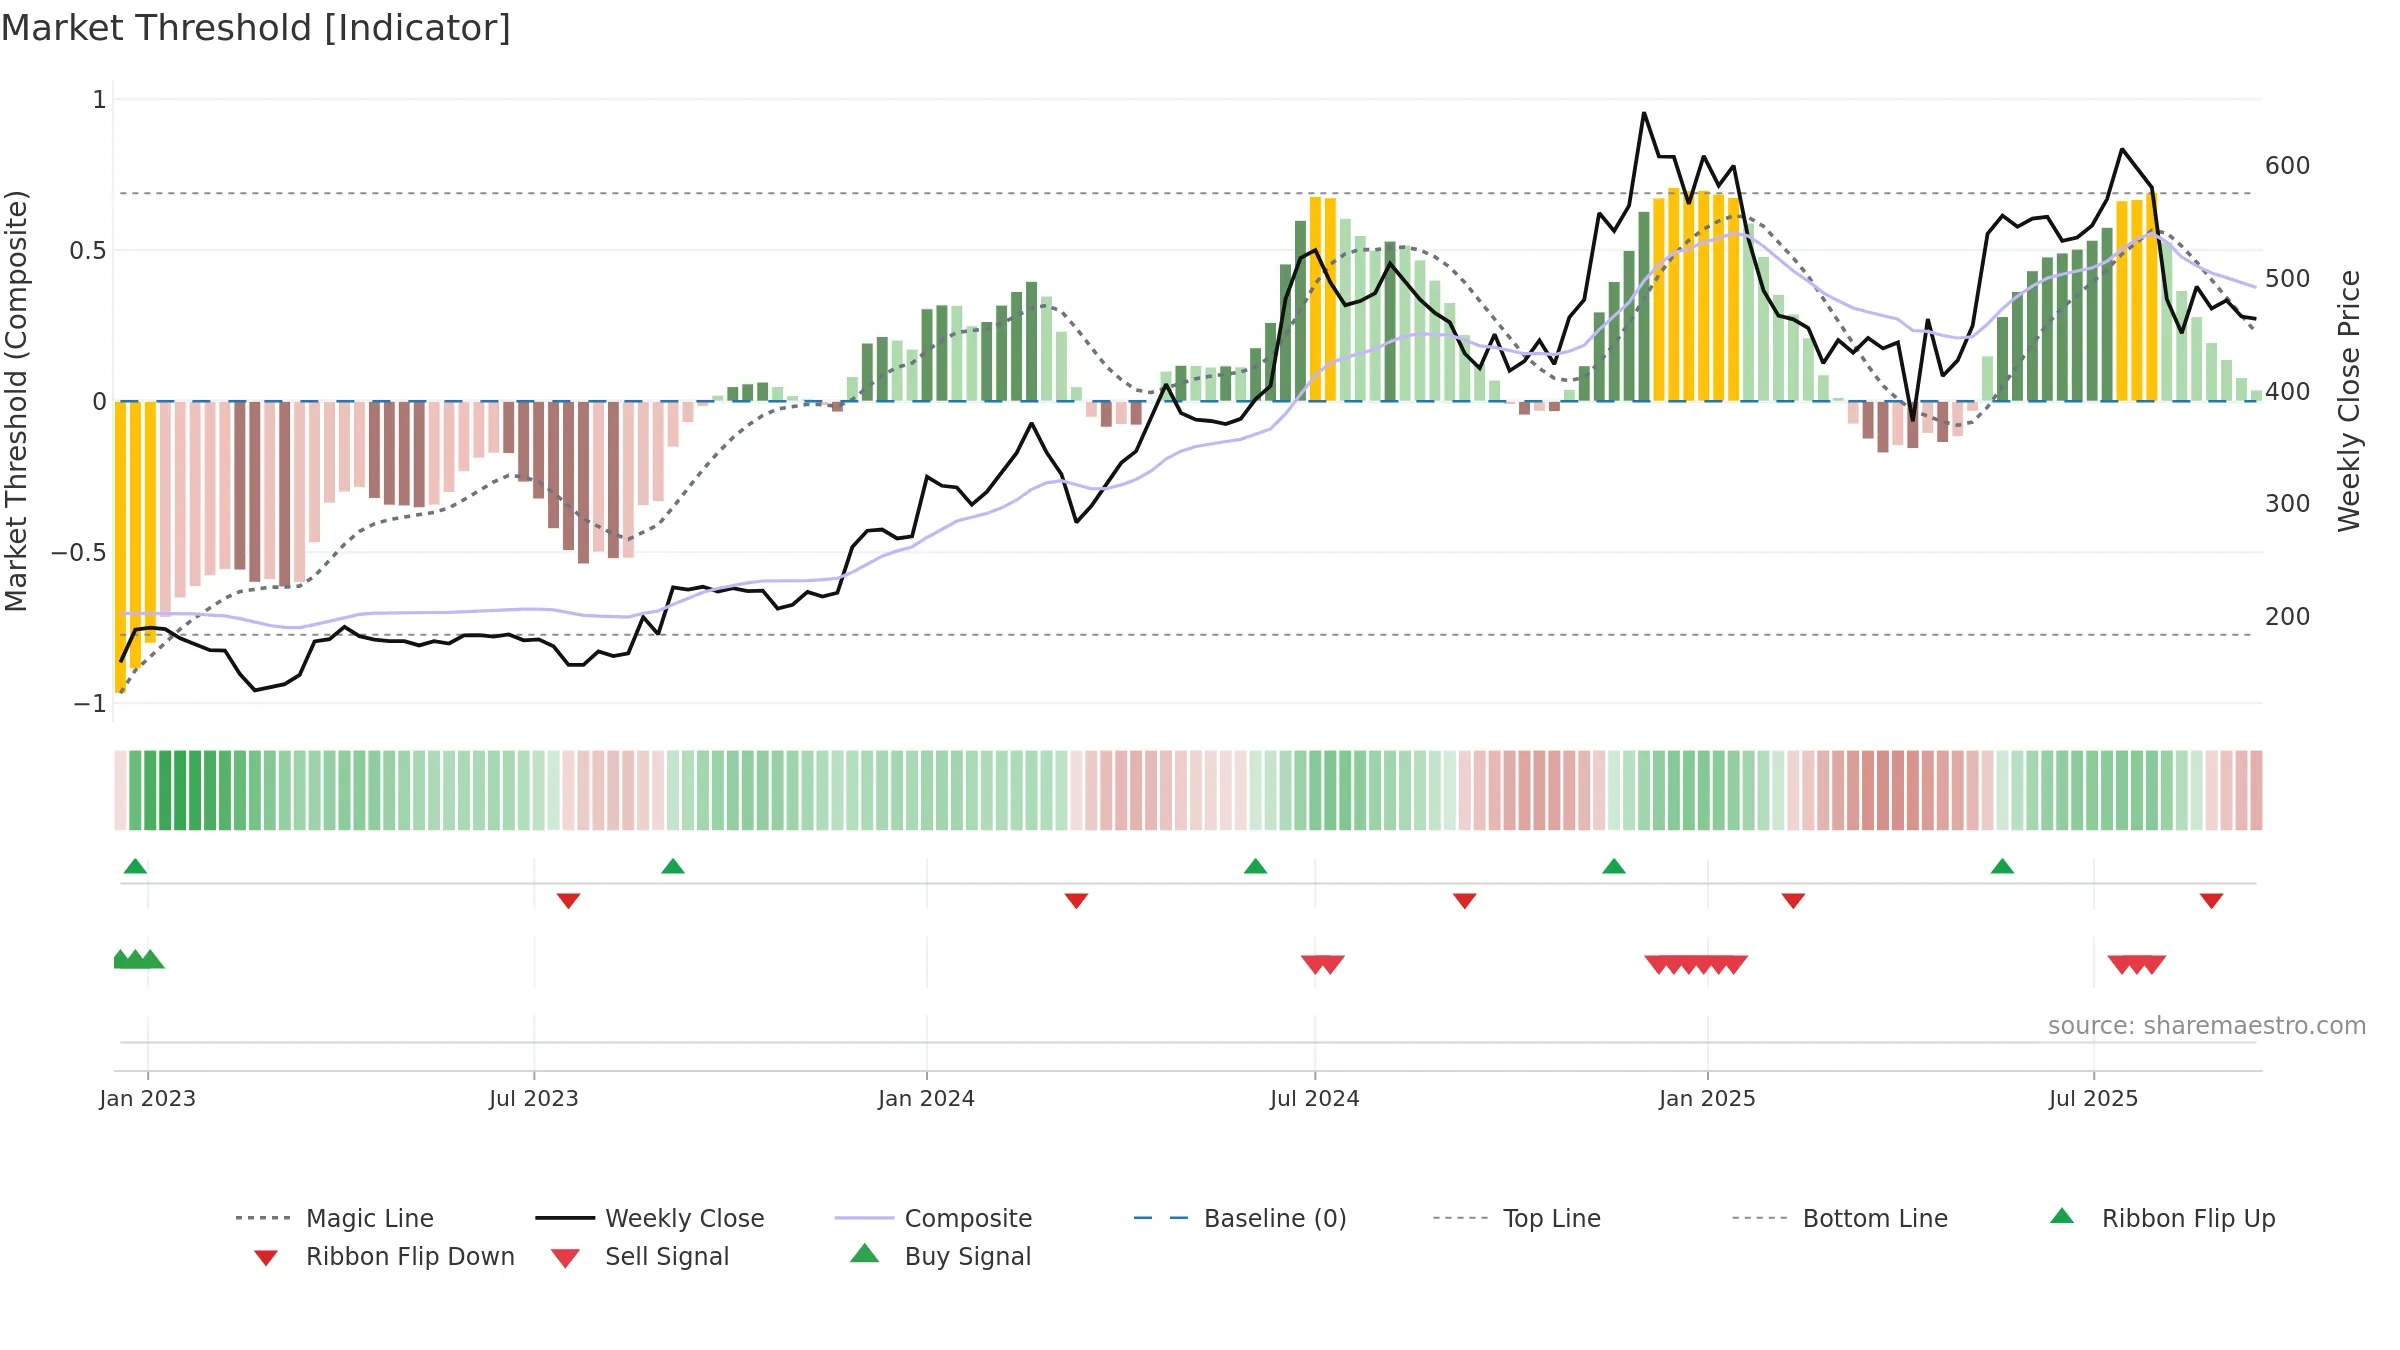Click the 300 price axis label
2400x1350 pixels.
2288,503
